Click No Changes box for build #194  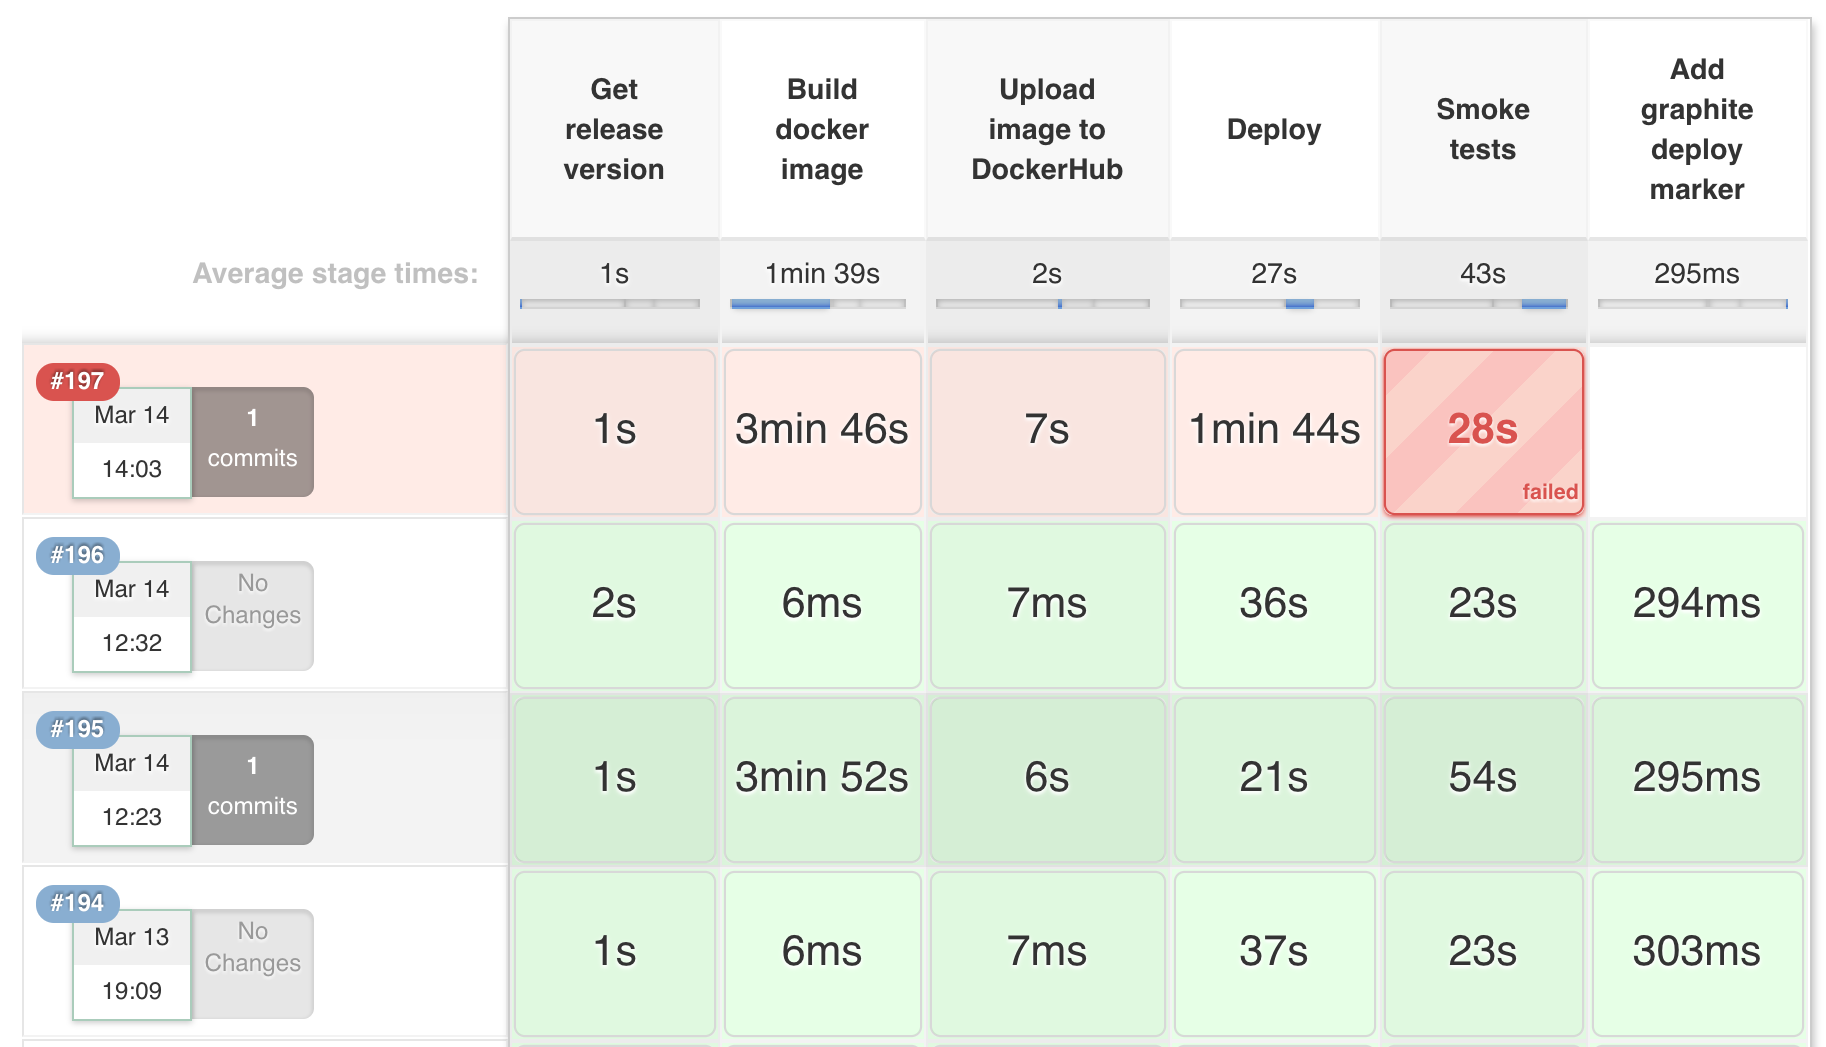252,963
